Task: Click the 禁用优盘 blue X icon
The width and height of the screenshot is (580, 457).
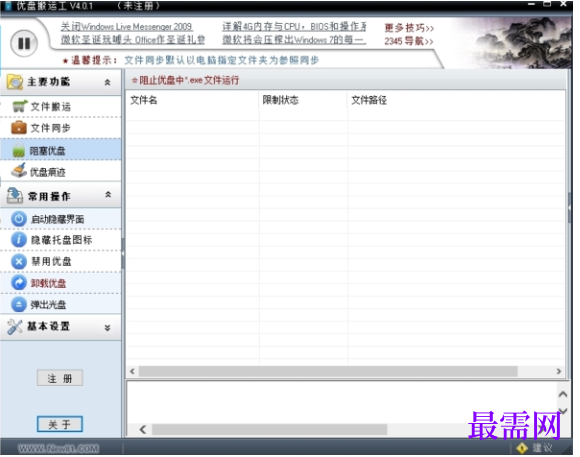Action: (x=19, y=262)
